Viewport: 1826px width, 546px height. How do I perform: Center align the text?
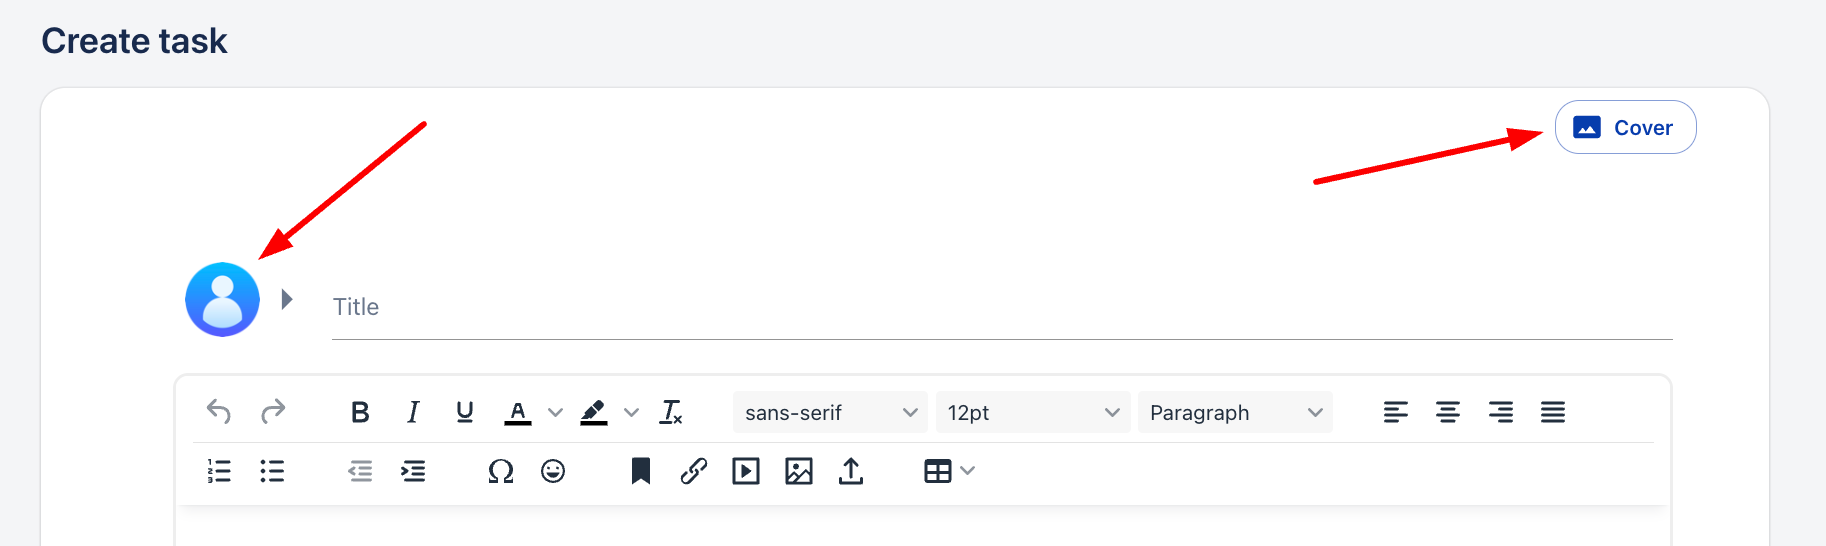1448,412
